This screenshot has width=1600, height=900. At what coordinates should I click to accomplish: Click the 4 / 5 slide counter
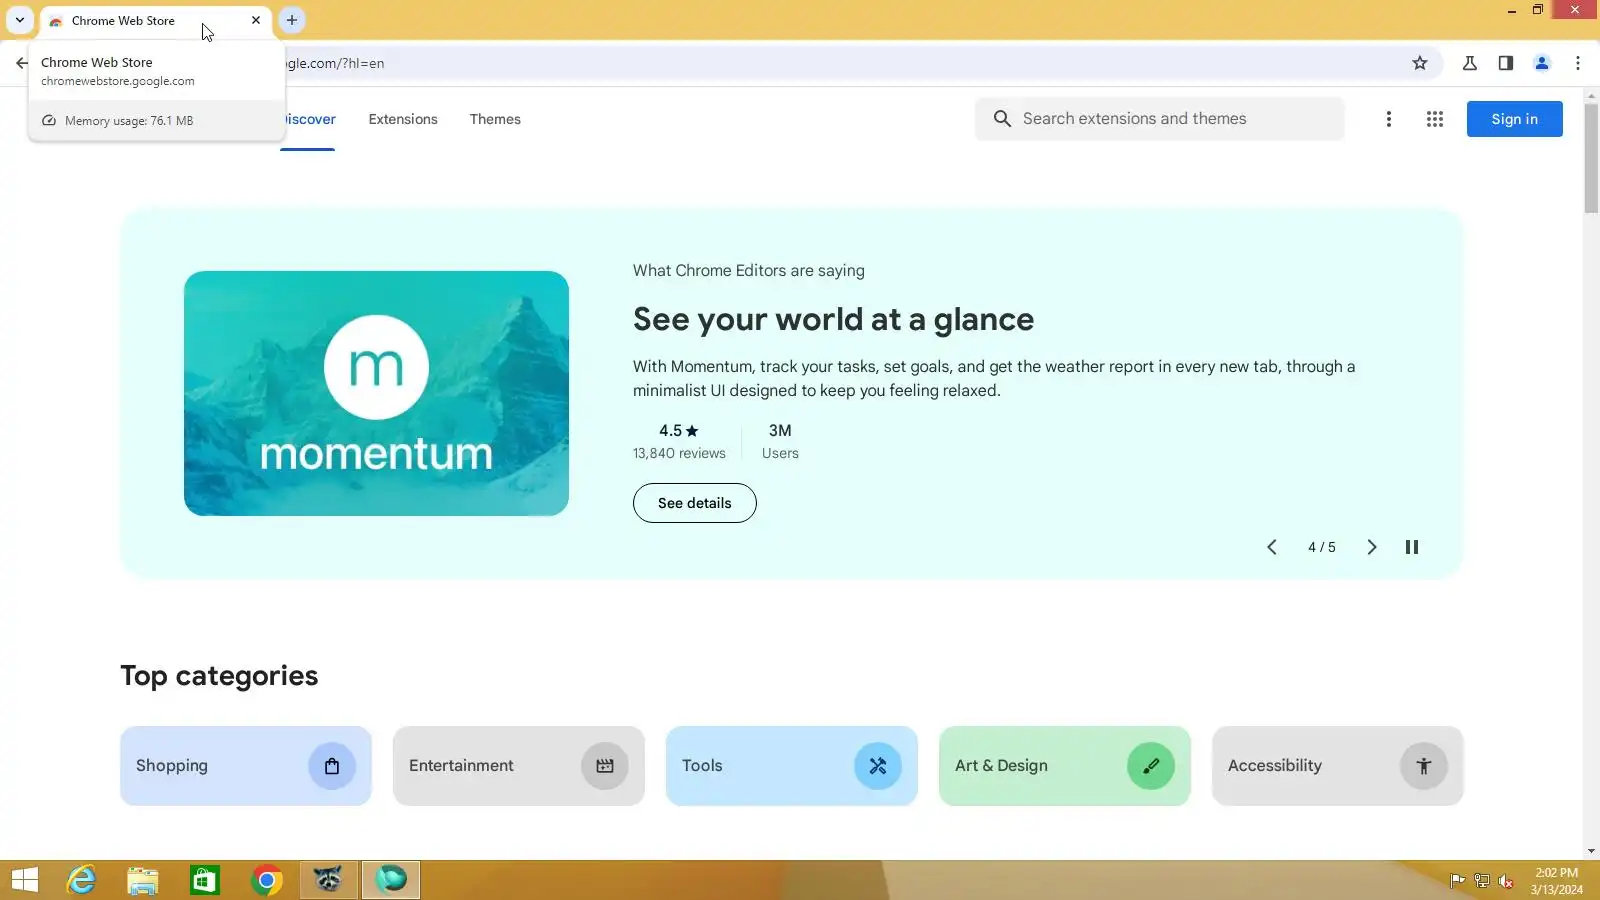click(1322, 547)
